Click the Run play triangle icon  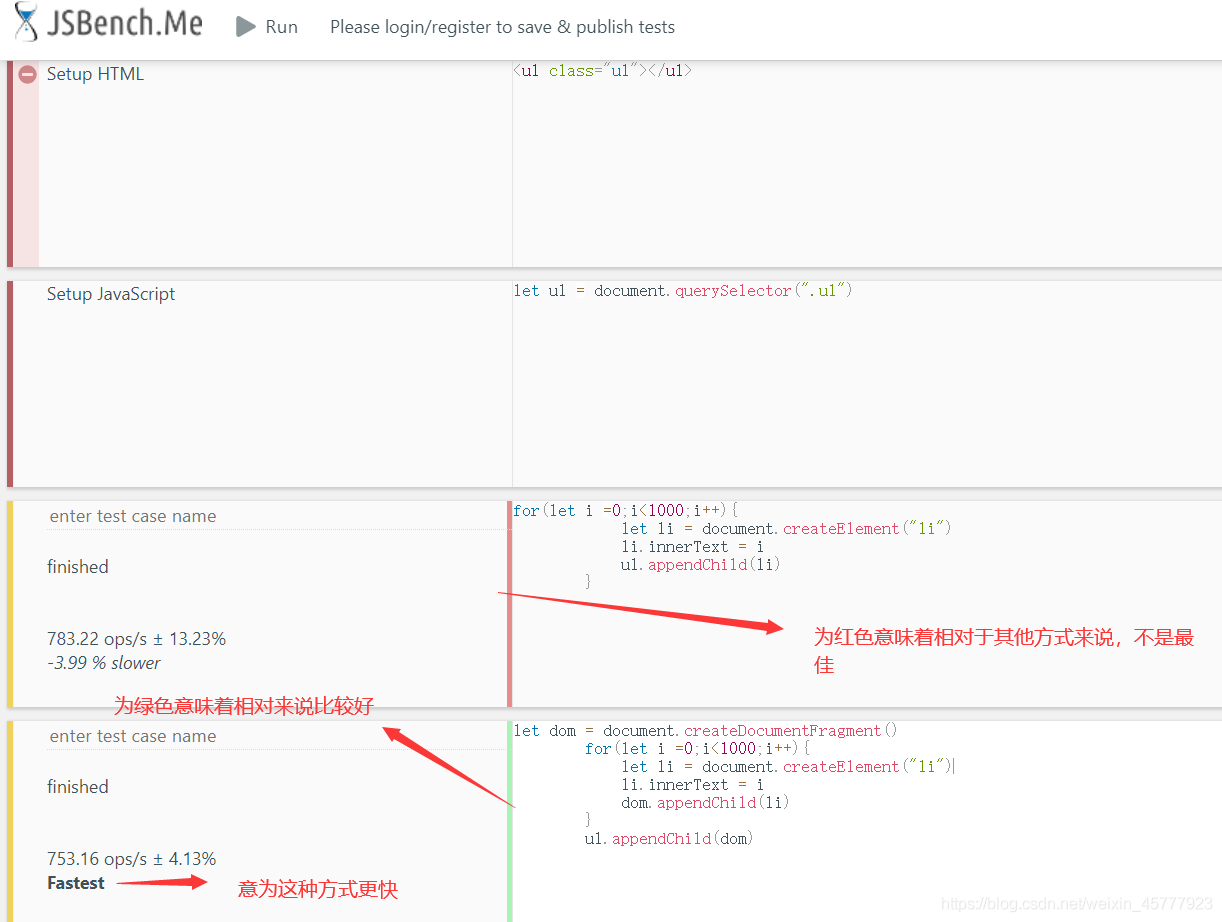point(246,27)
